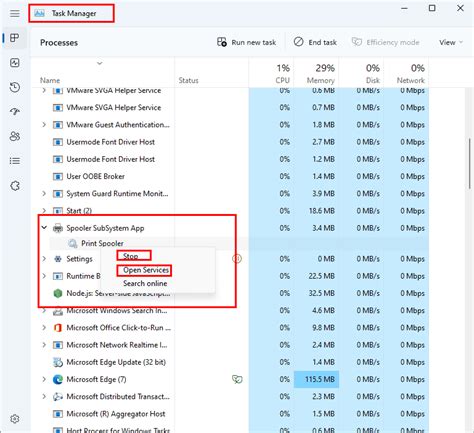Expand the VMware Guest Authentication entry
This screenshot has height=433, width=474.
[44, 124]
